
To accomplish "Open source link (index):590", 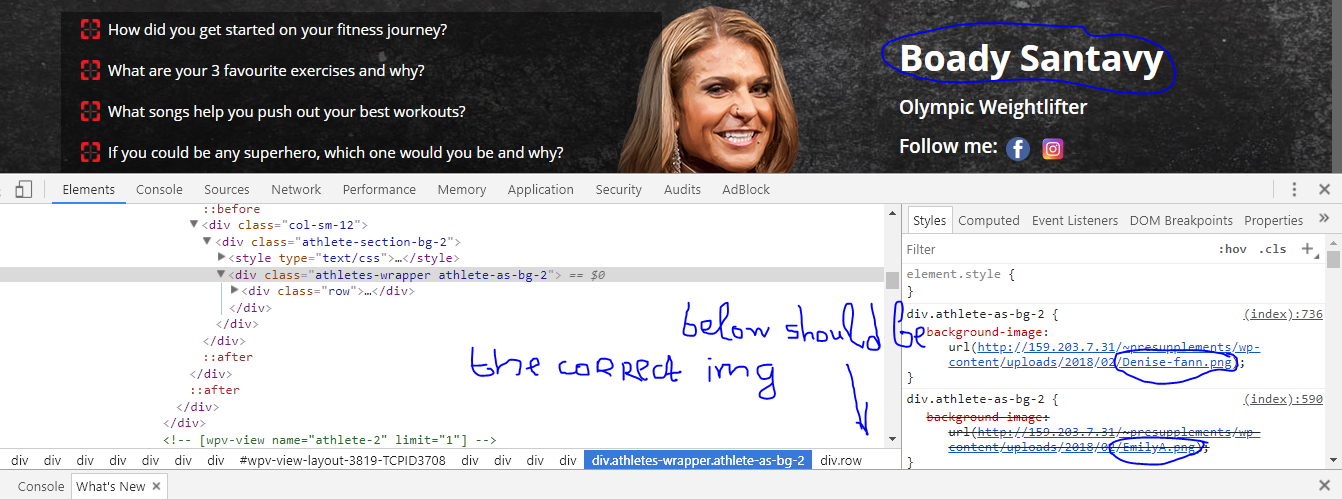I will (1283, 399).
